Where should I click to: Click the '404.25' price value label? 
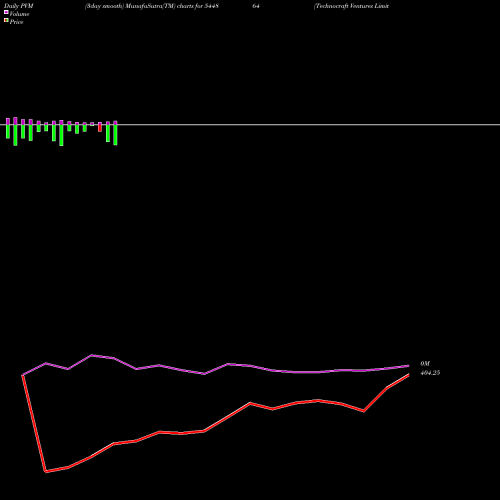(430, 373)
